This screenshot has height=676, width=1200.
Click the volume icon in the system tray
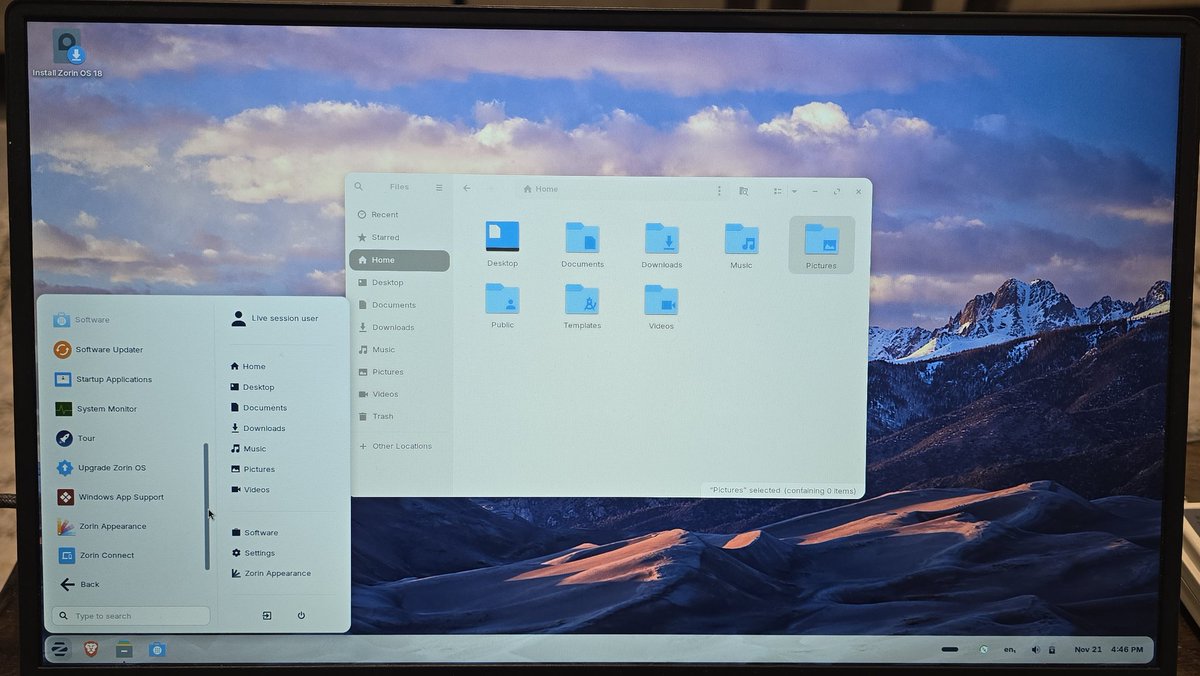[1034, 650]
